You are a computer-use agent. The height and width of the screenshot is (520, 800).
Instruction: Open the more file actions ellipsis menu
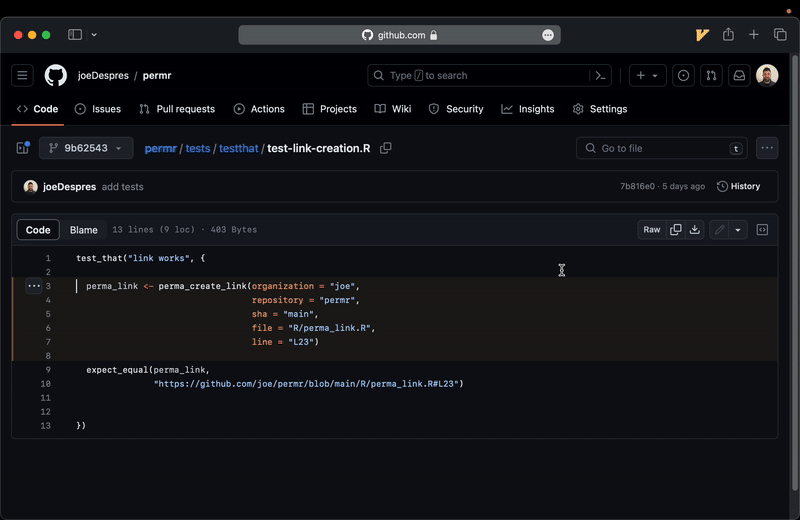767,148
